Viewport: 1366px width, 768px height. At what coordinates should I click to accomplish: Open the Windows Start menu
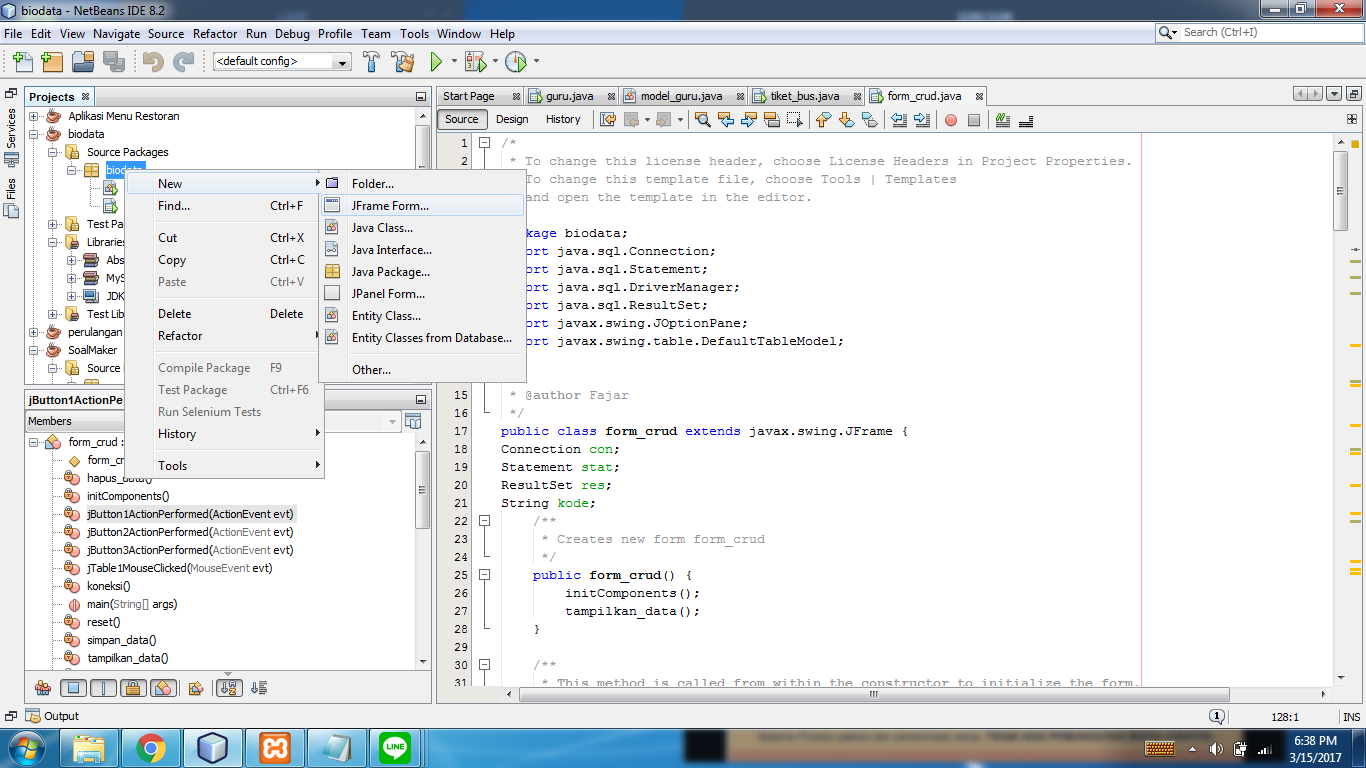pos(25,748)
